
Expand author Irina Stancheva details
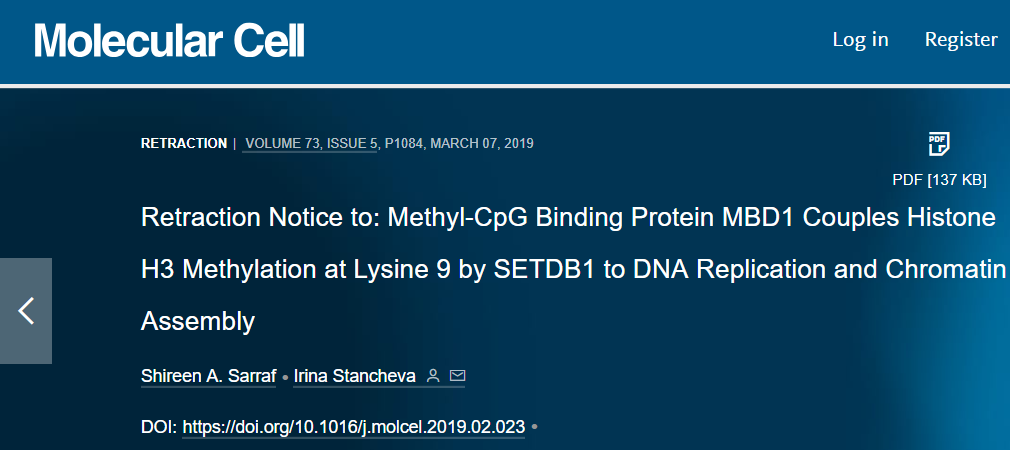click(x=354, y=376)
